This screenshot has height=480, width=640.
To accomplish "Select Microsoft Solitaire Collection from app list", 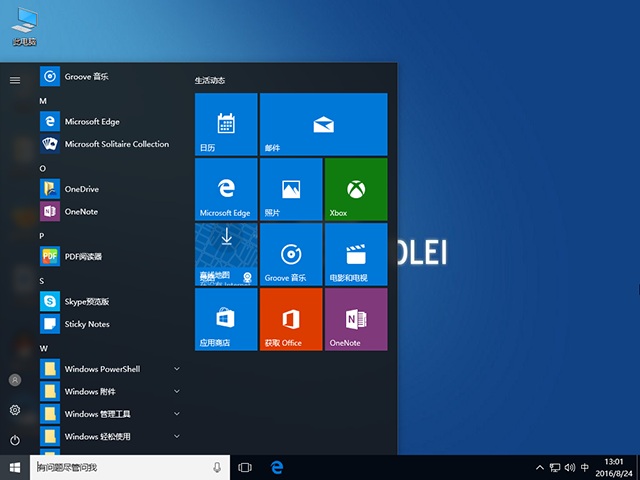I will [x=116, y=144].
